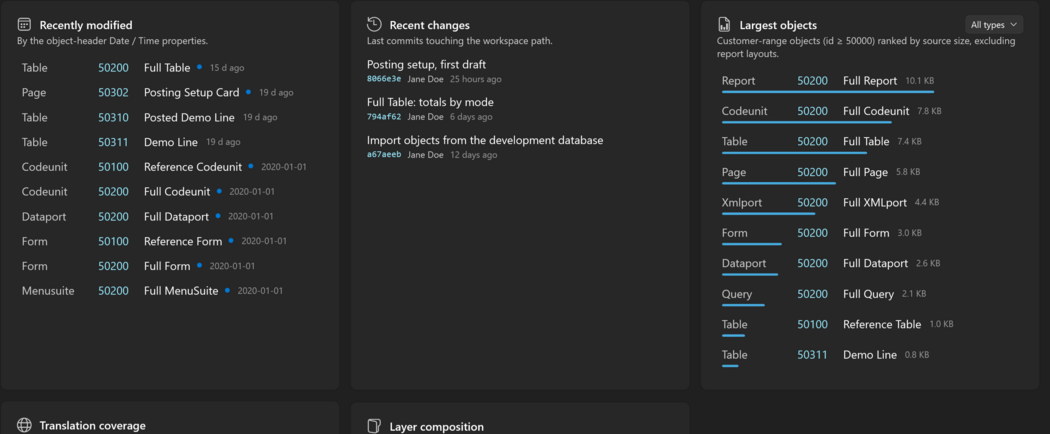Click commit hash a67aeeb

tap(384, 155)
